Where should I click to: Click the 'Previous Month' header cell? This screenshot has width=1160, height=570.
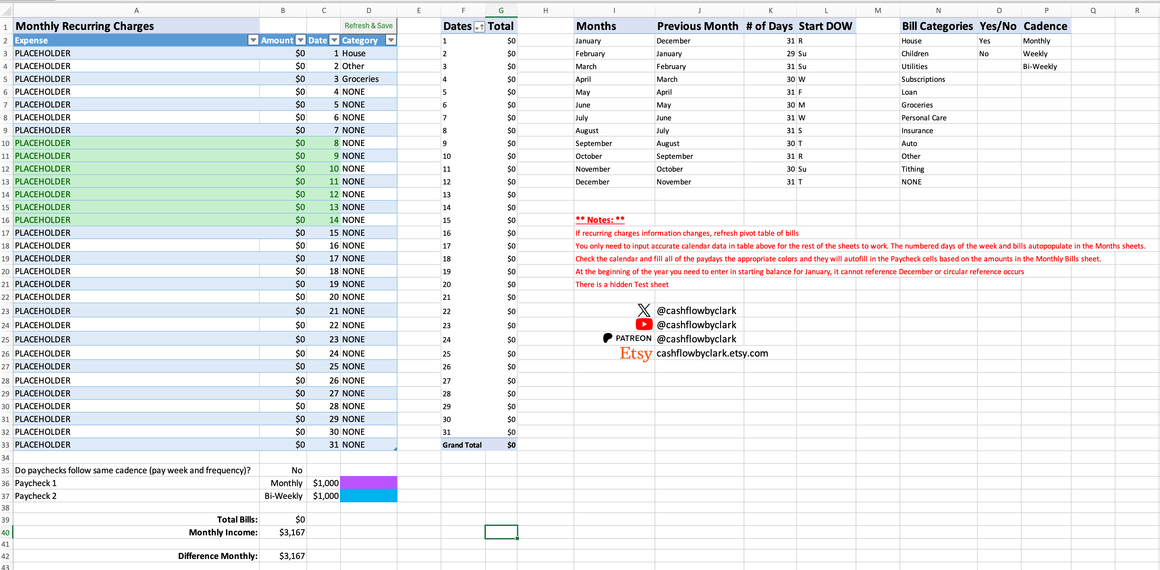(697, 26)
